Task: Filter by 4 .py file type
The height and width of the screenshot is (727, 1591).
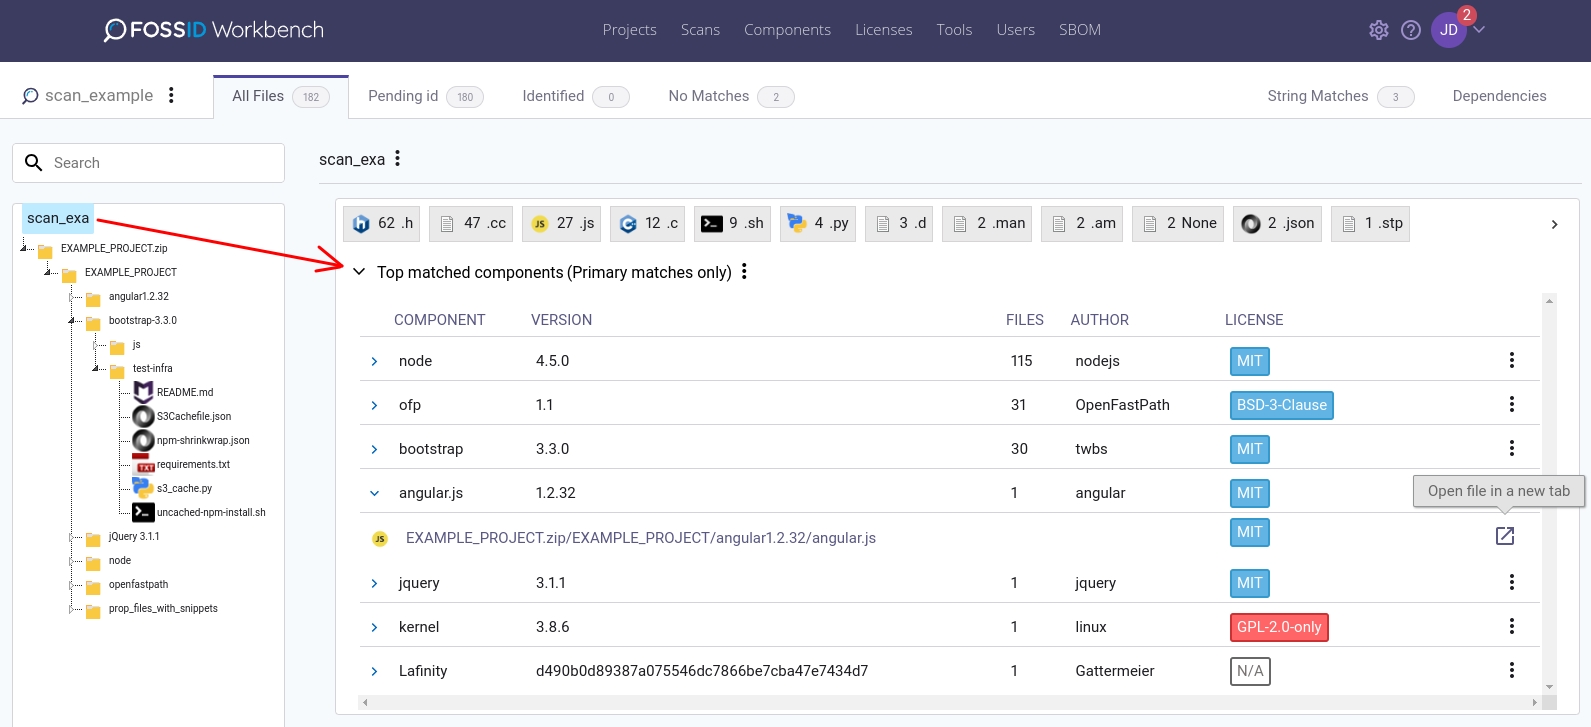Action: (x=818, y=223)
